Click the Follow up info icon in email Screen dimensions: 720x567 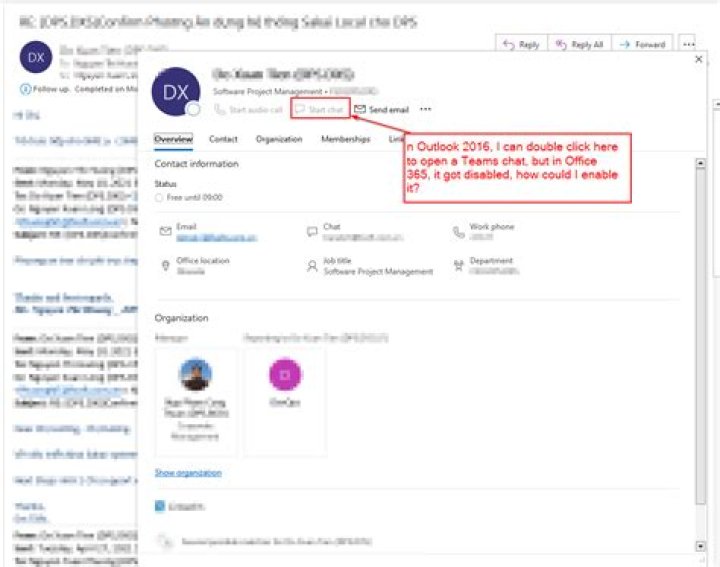coord(25,89)
